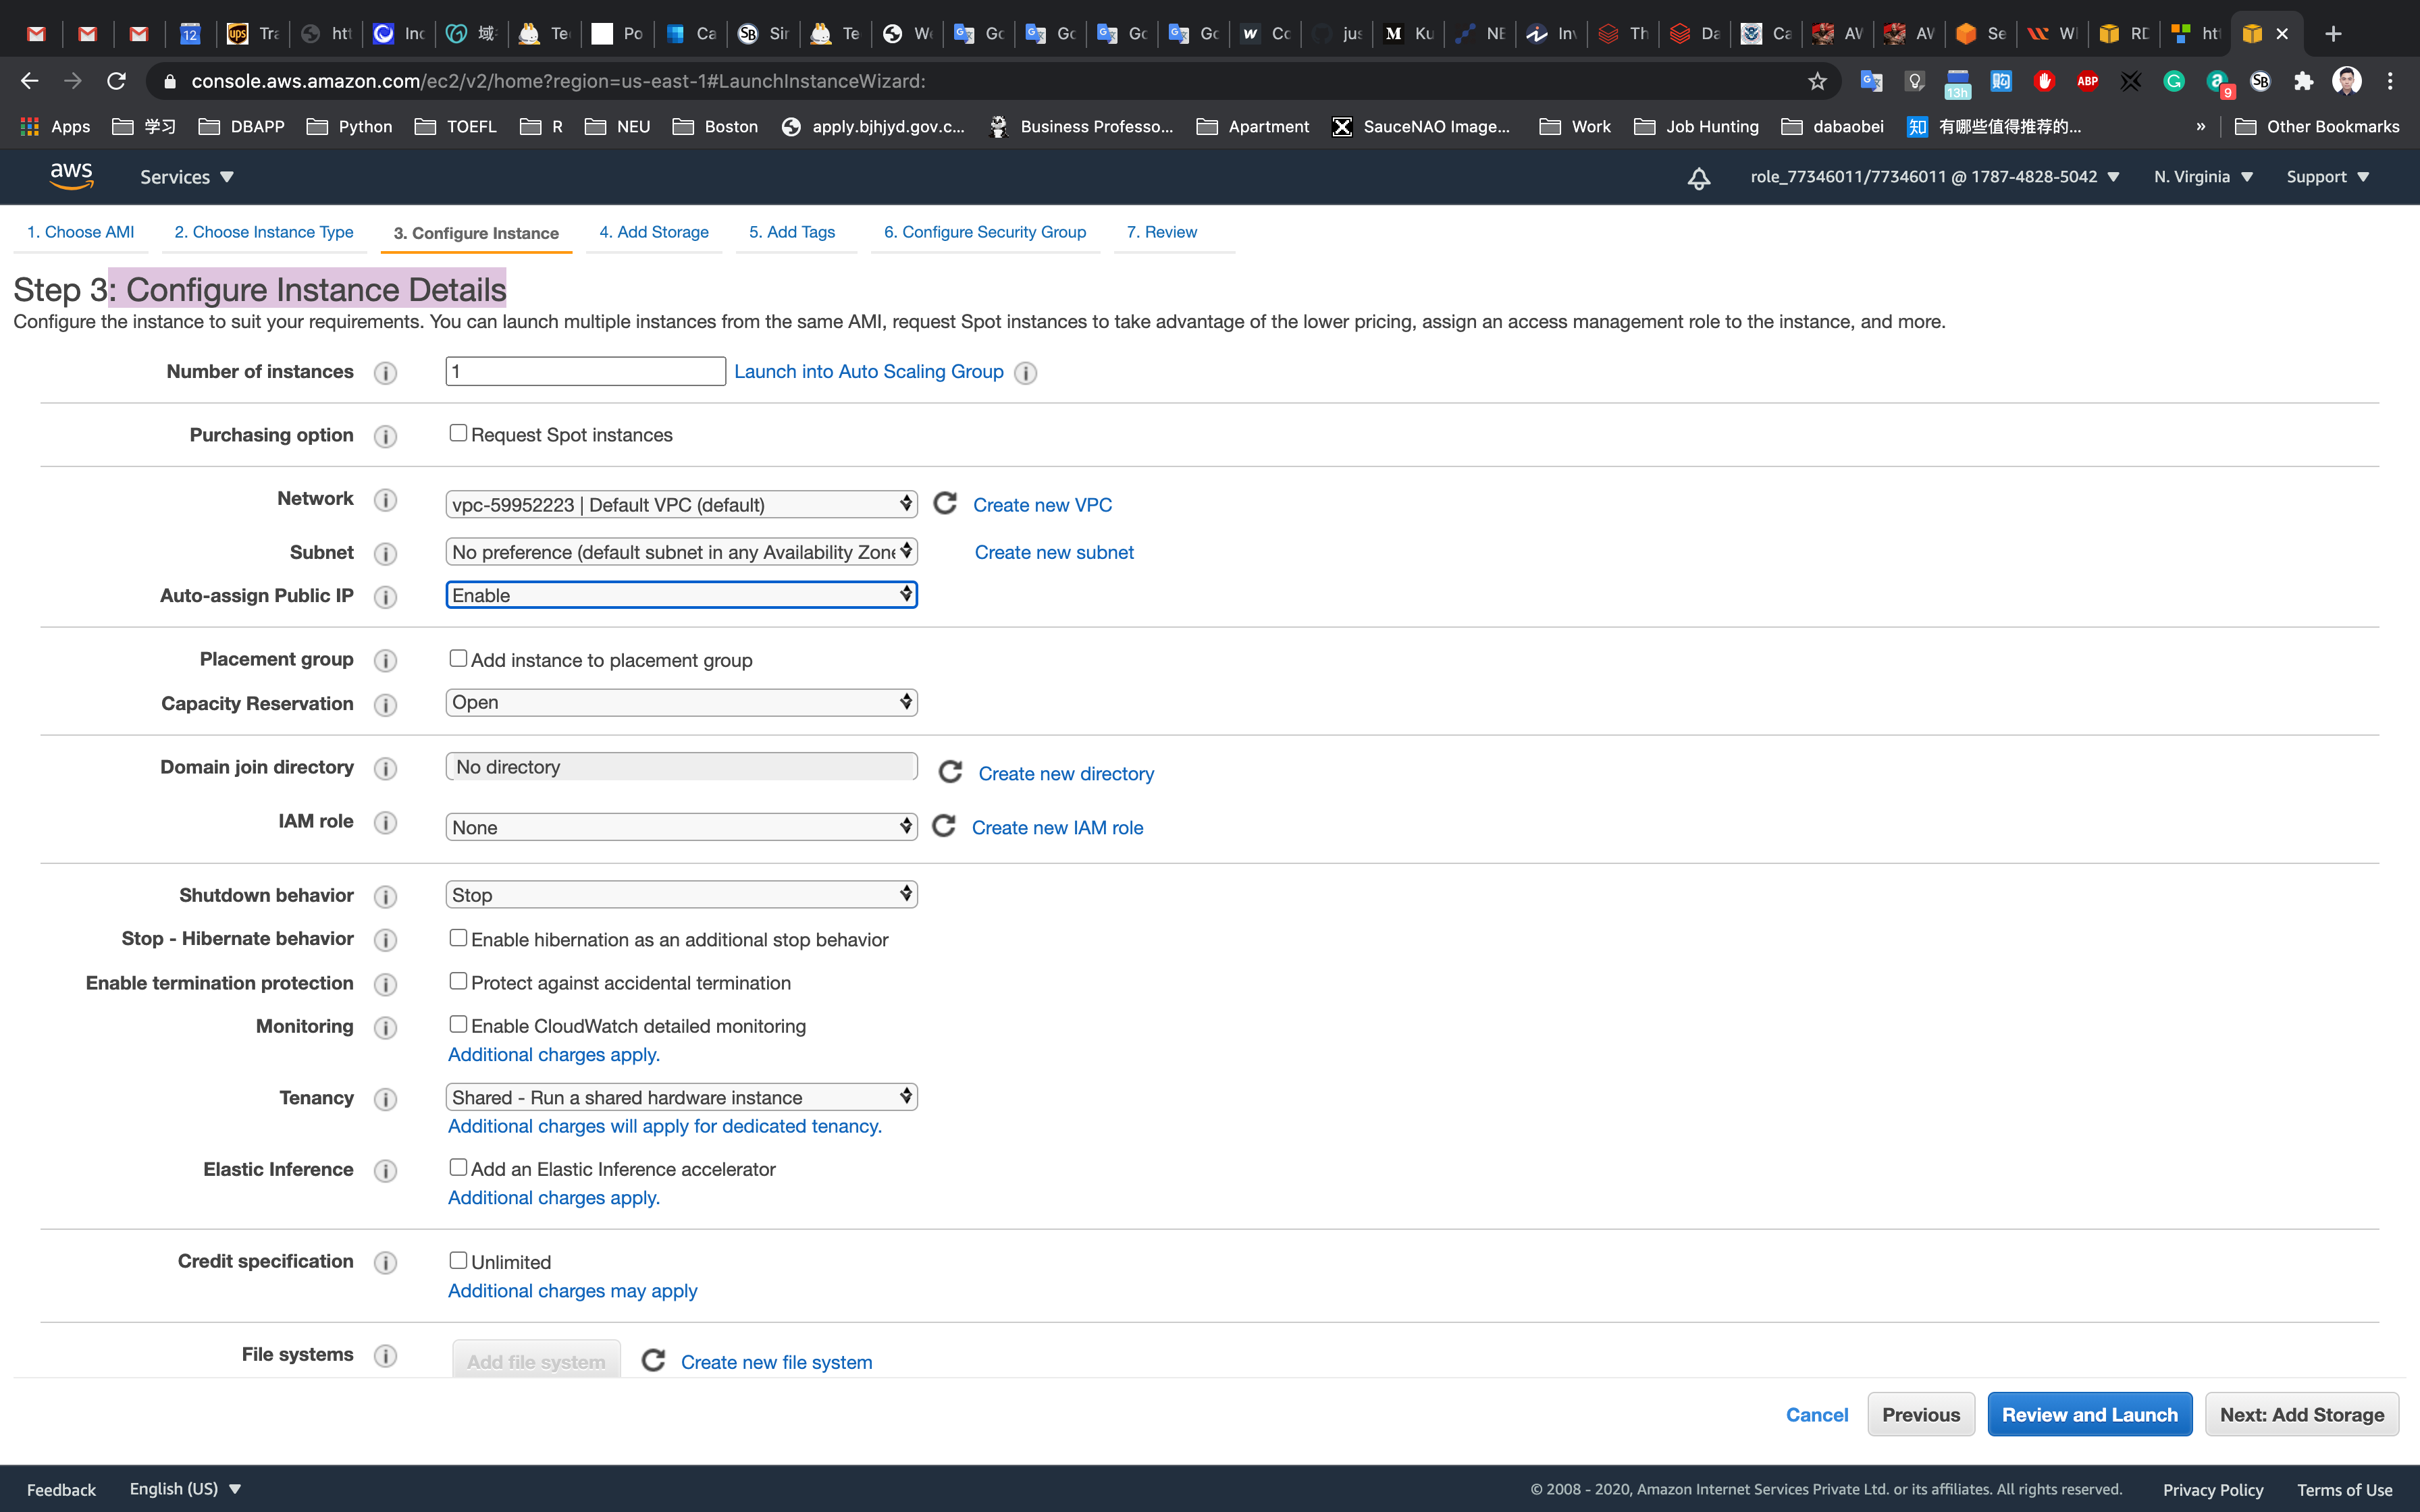Screen dimensions: 2420x1512
Task: Enable Protect against accidental termination
Action: 458,981
